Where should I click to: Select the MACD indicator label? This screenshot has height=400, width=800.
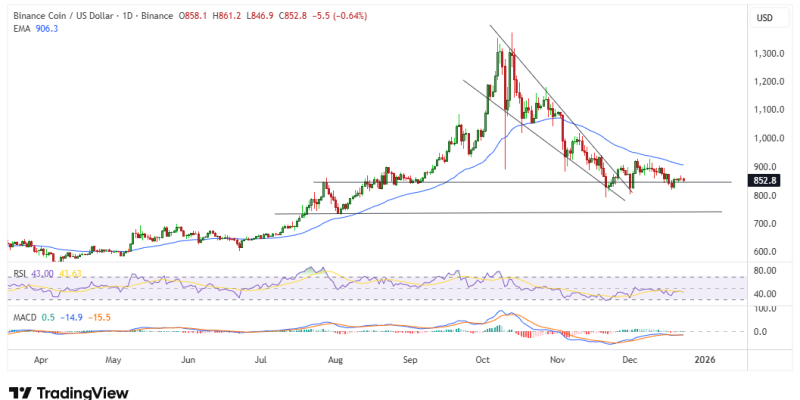pyautogui.click(x=25, y=318)
